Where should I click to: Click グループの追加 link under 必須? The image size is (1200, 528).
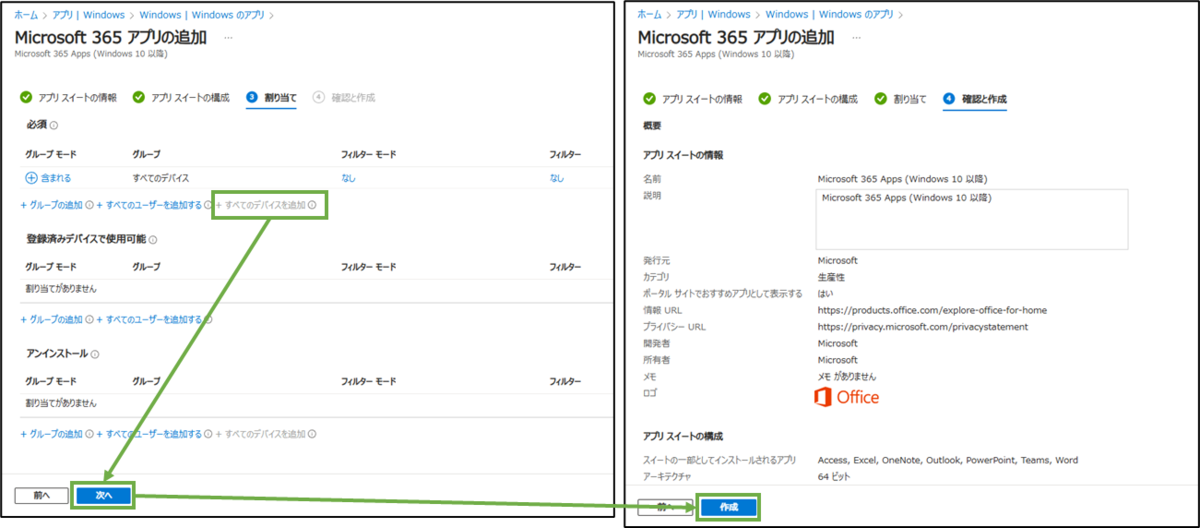52,205
